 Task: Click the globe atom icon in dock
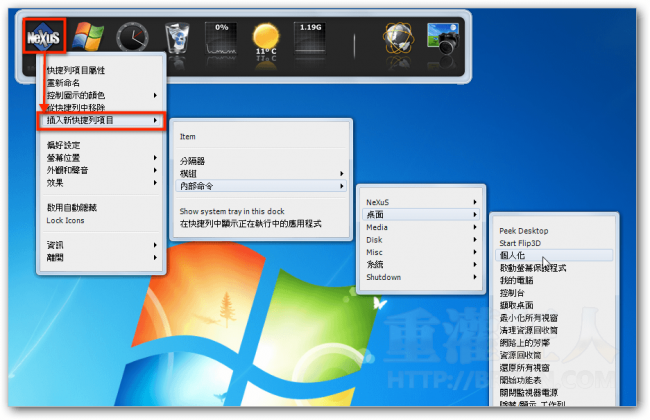[398, 40]
